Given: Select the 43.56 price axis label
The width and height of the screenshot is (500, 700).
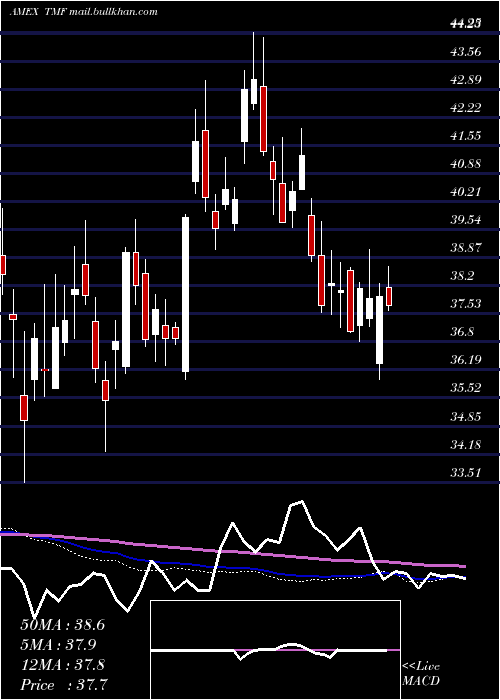Looking at the screenshot, I should tap(466, 52).
